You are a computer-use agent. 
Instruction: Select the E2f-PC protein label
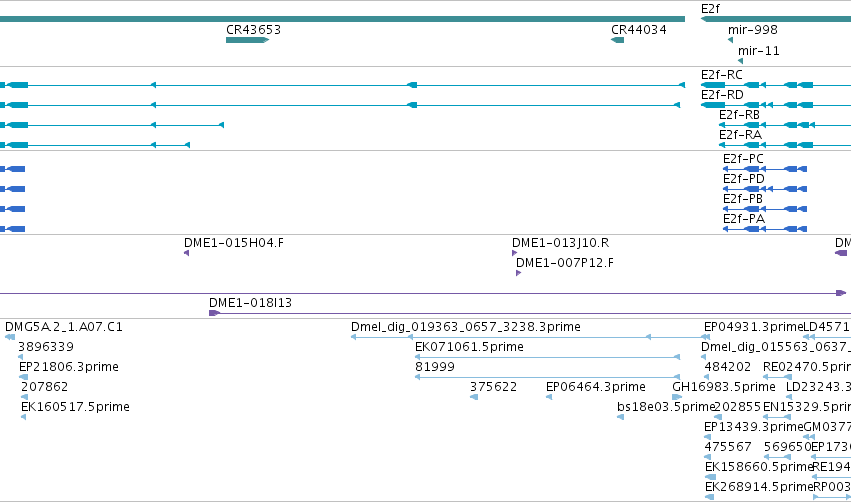(x=743, y=158)
